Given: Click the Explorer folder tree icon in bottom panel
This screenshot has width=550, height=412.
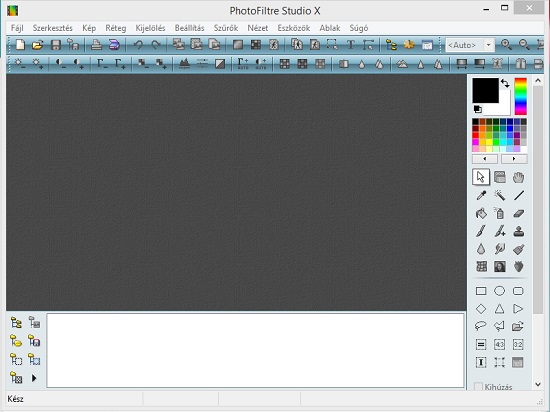Looking at the screenshot, I should (x=16, y=323).
